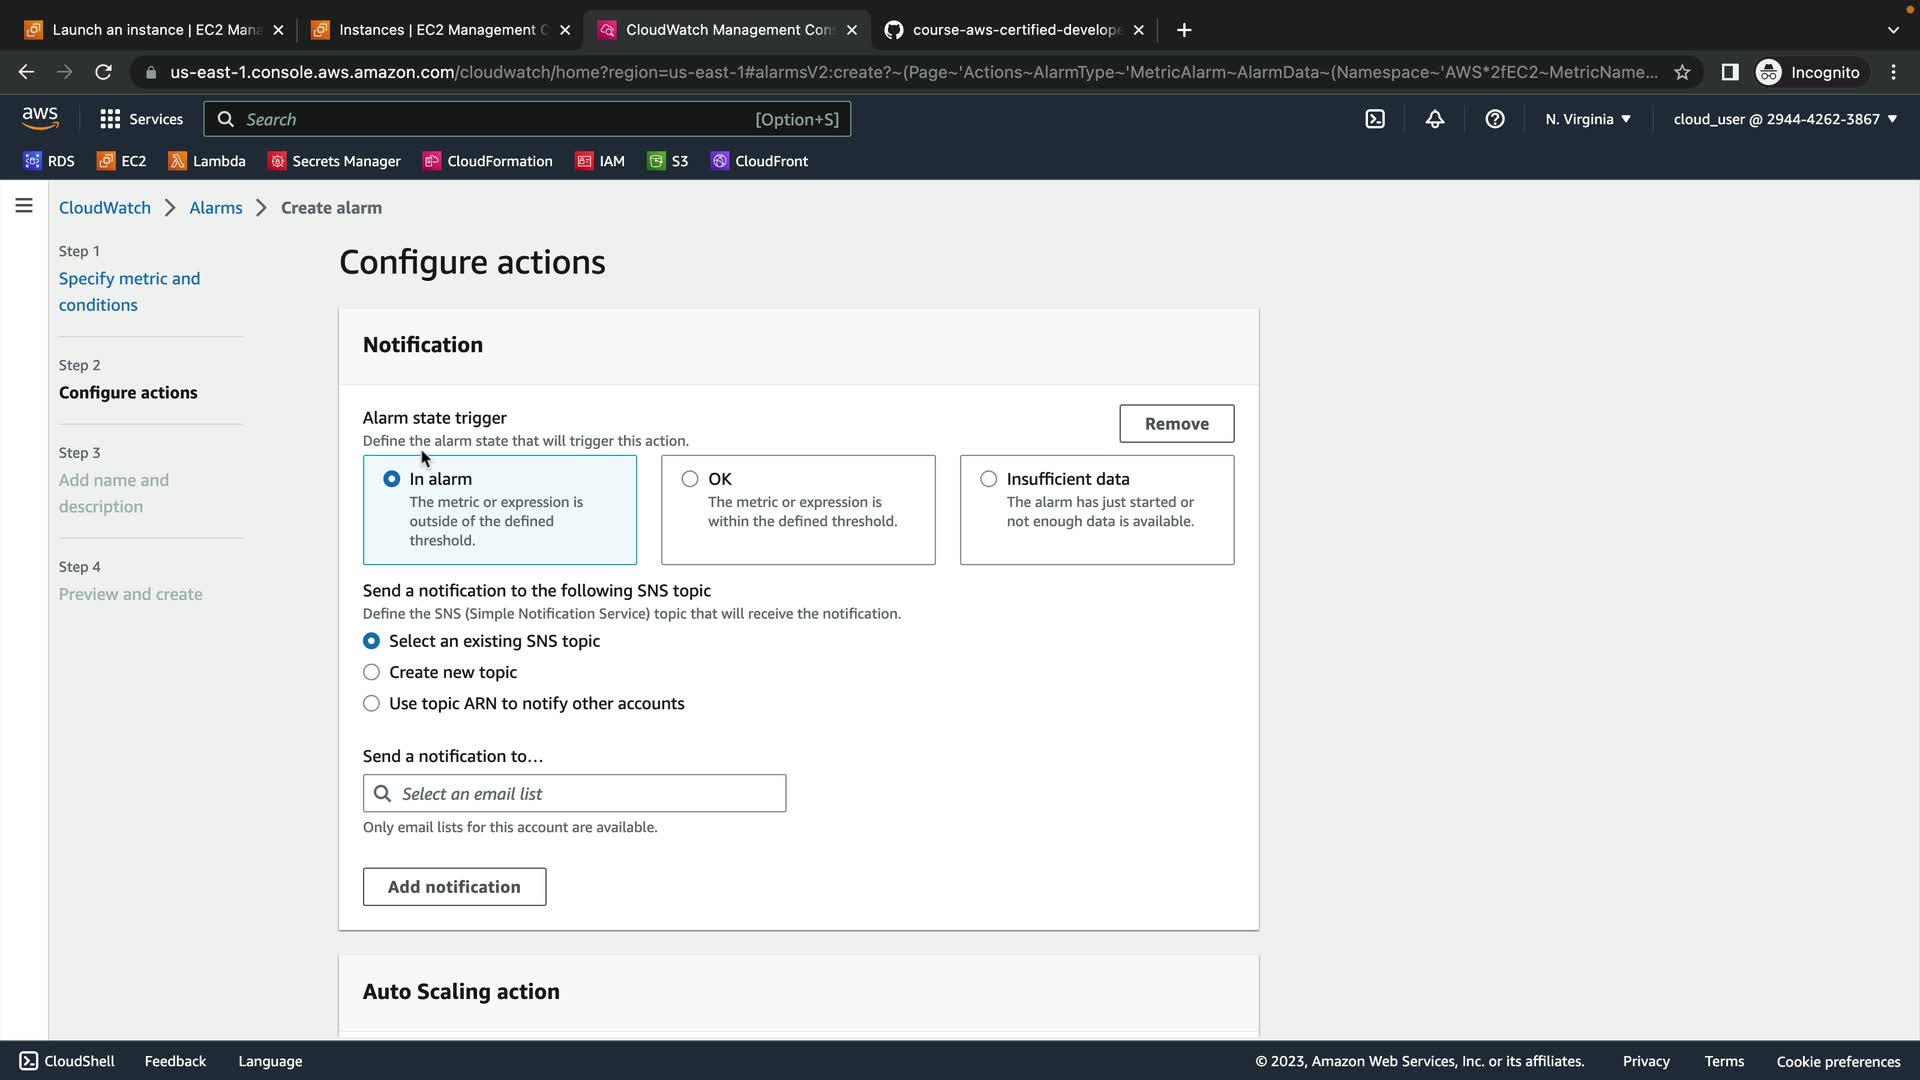Select the OK alarm state trigger
1920x1080 pixels.
click(690, 479)
